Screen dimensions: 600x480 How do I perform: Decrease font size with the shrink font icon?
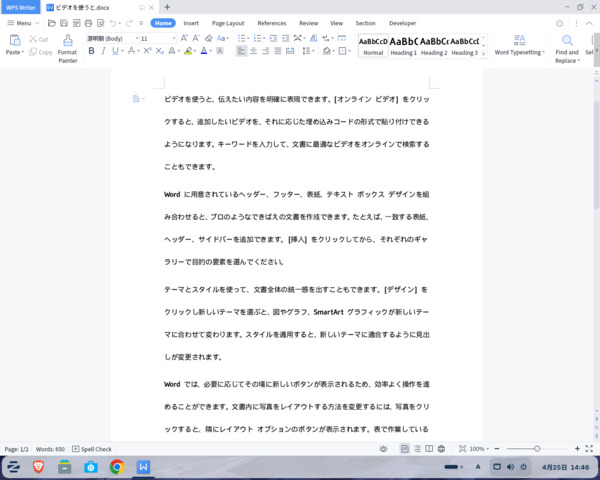pyautogui.click(x=196, y=38)
